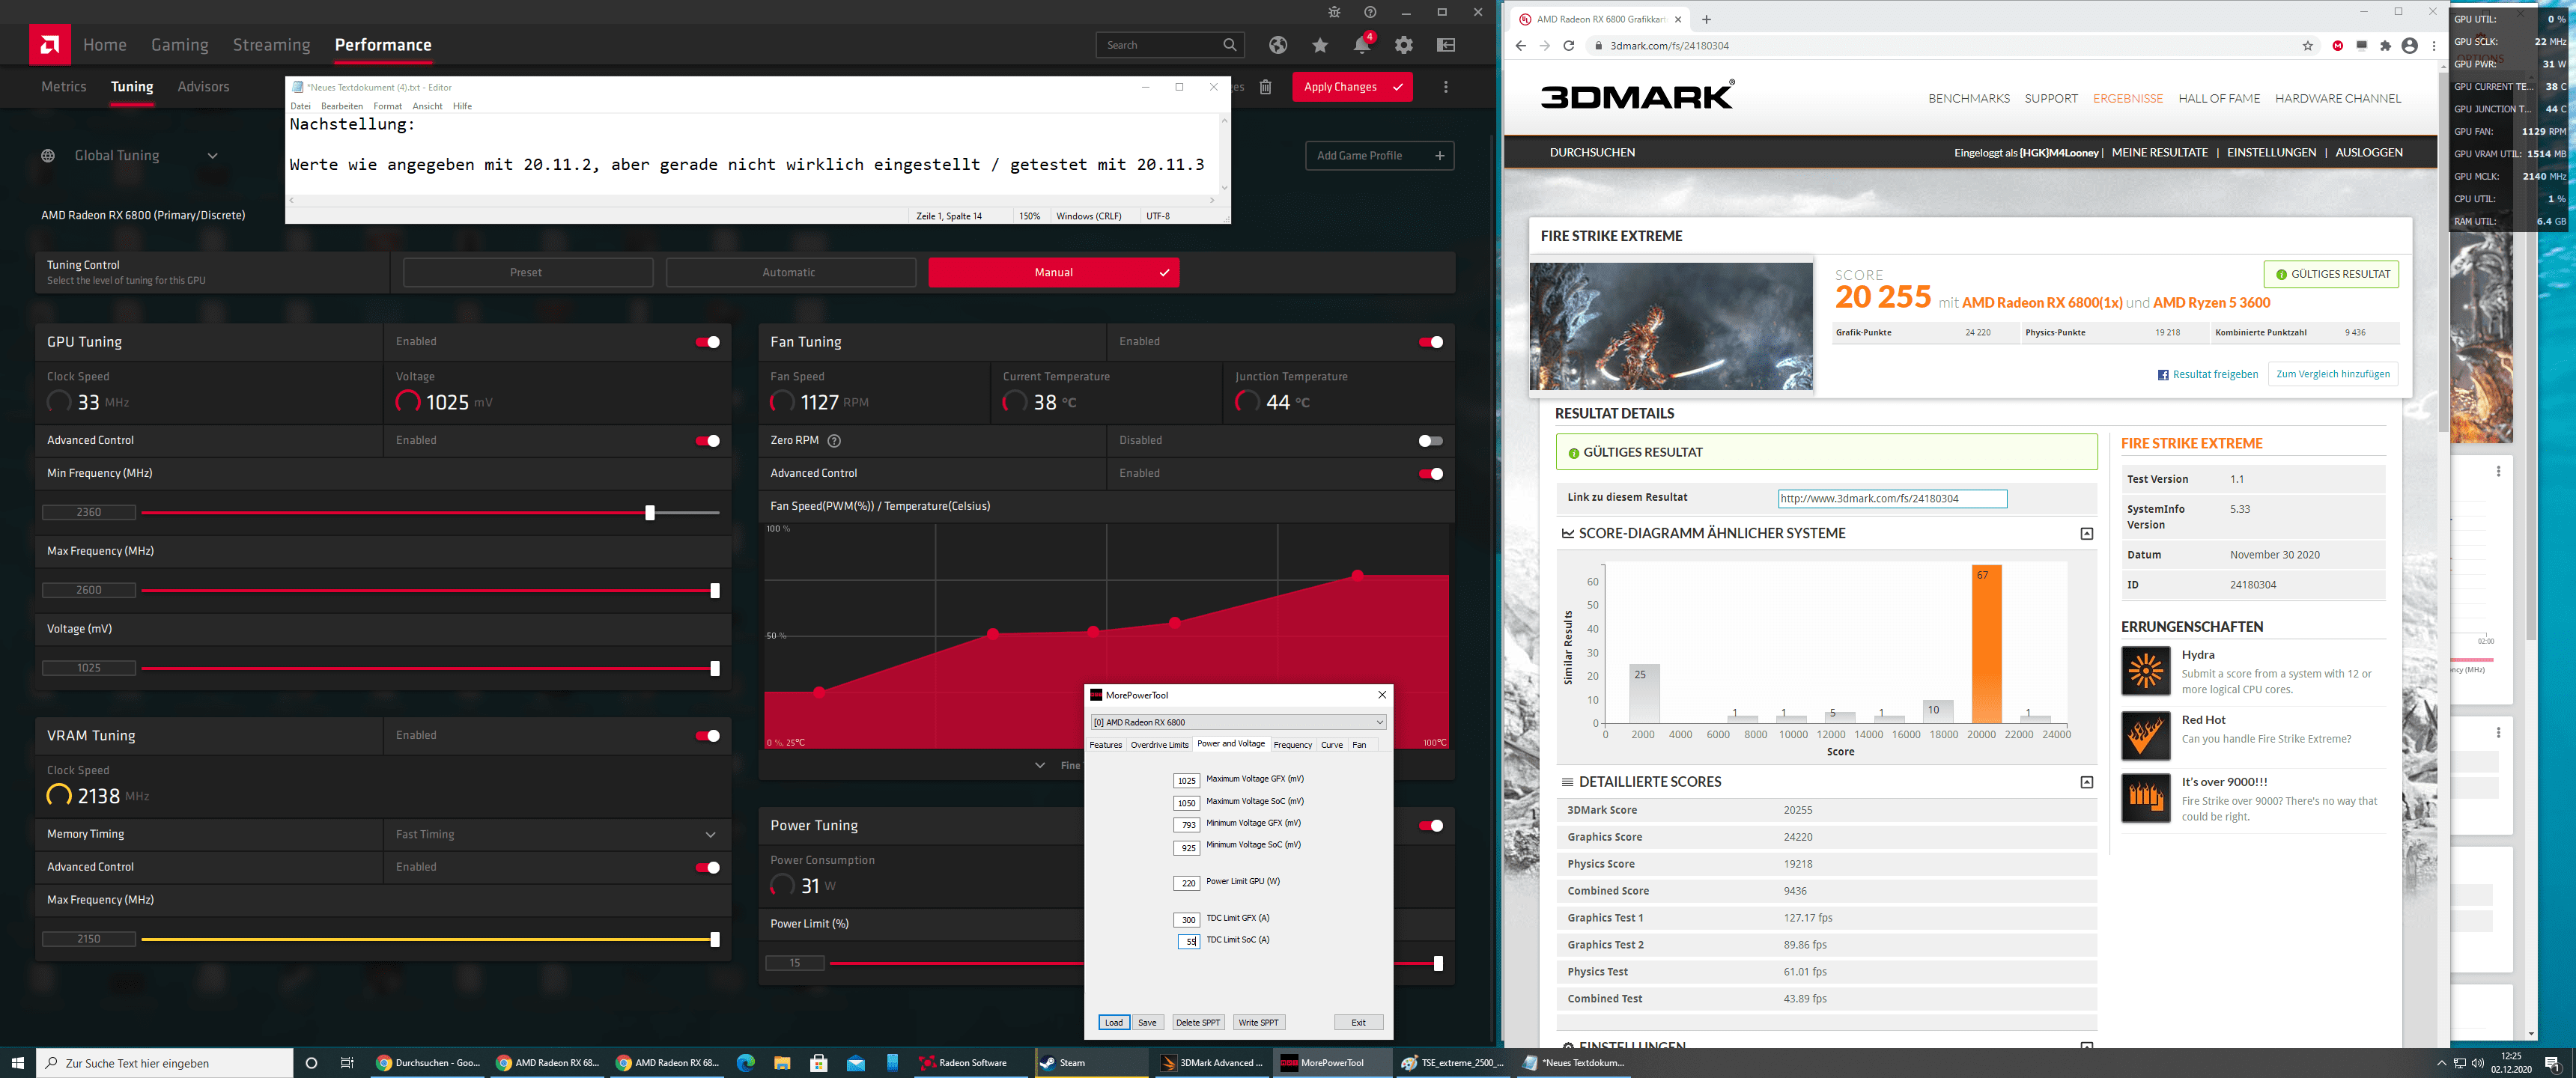The height and width of the screenshot is (1078, 2576).
Task: Expand Global Tuning profile dropdown
Action: [212, 156]
